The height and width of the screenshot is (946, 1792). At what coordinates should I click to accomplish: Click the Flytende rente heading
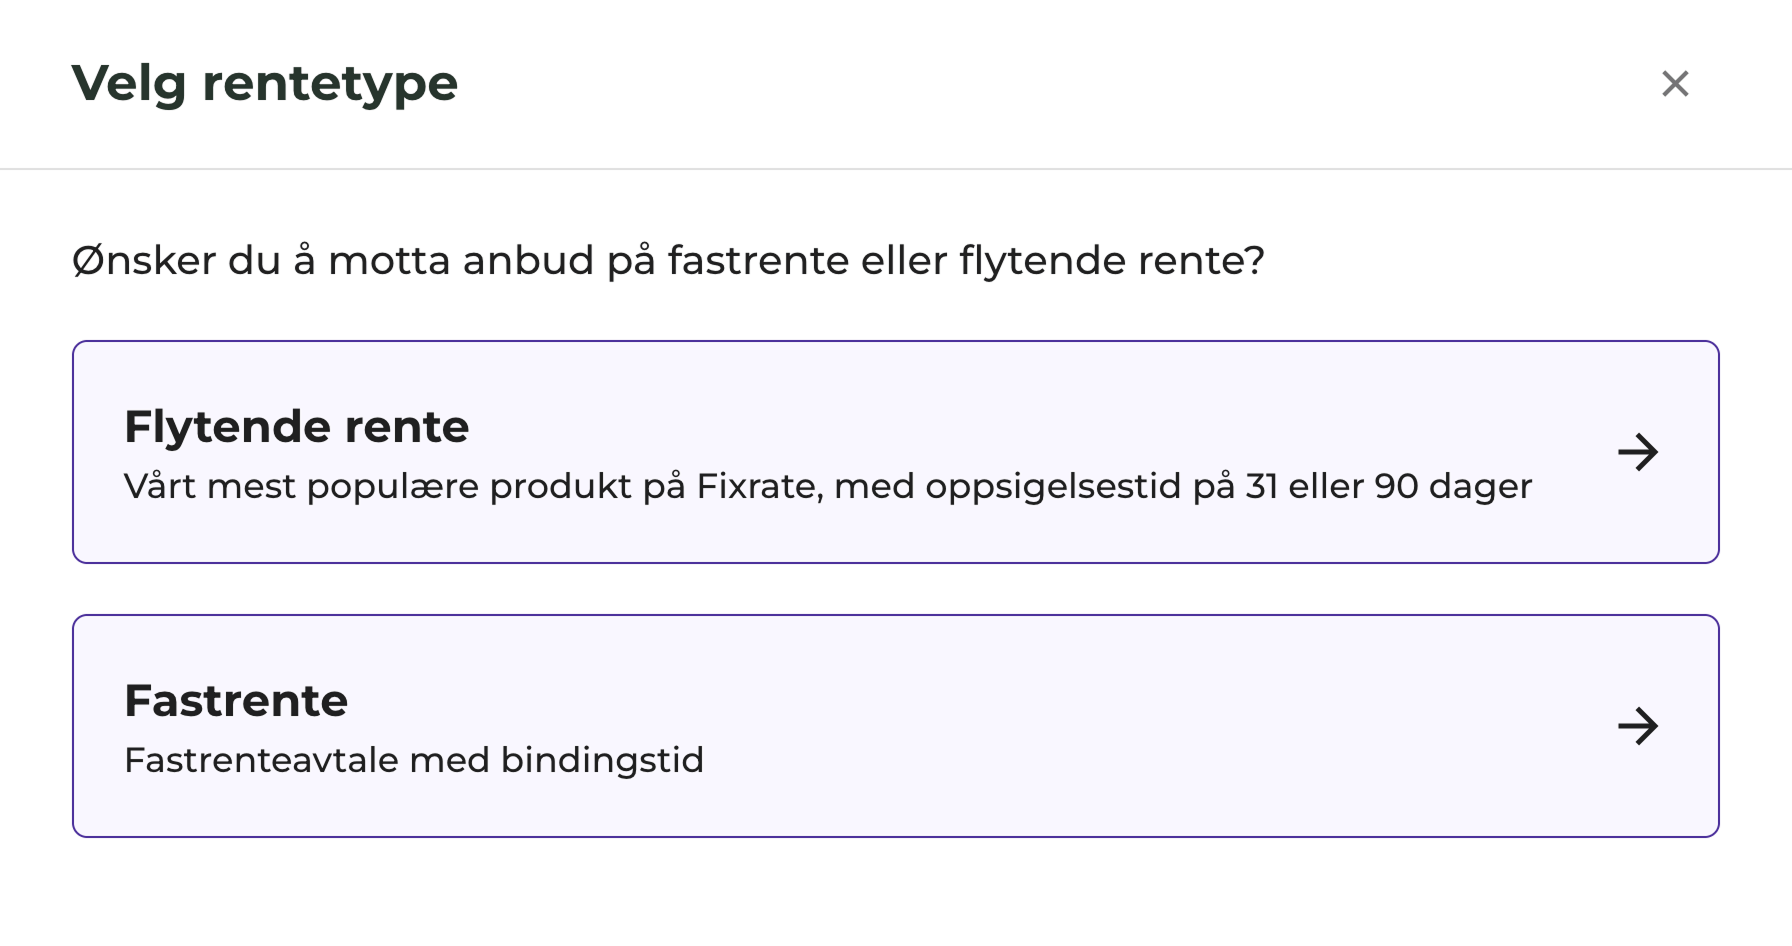[296, 427]
